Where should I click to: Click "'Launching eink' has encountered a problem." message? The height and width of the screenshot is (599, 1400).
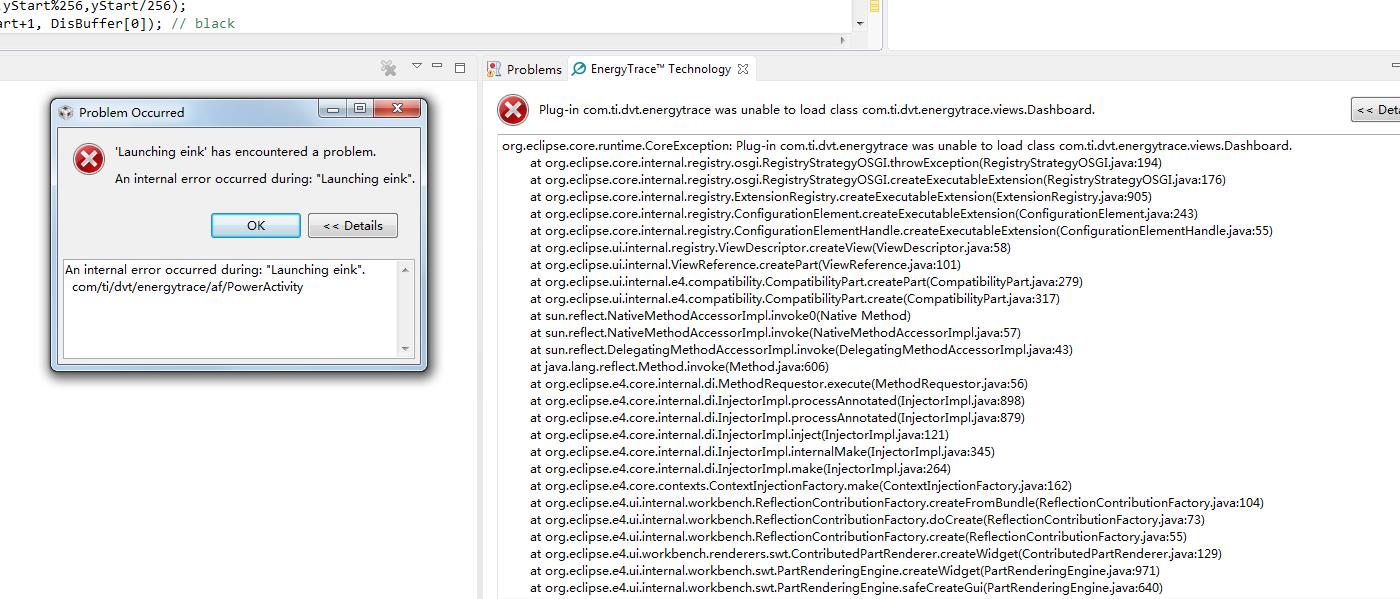(x=246, y=152)
